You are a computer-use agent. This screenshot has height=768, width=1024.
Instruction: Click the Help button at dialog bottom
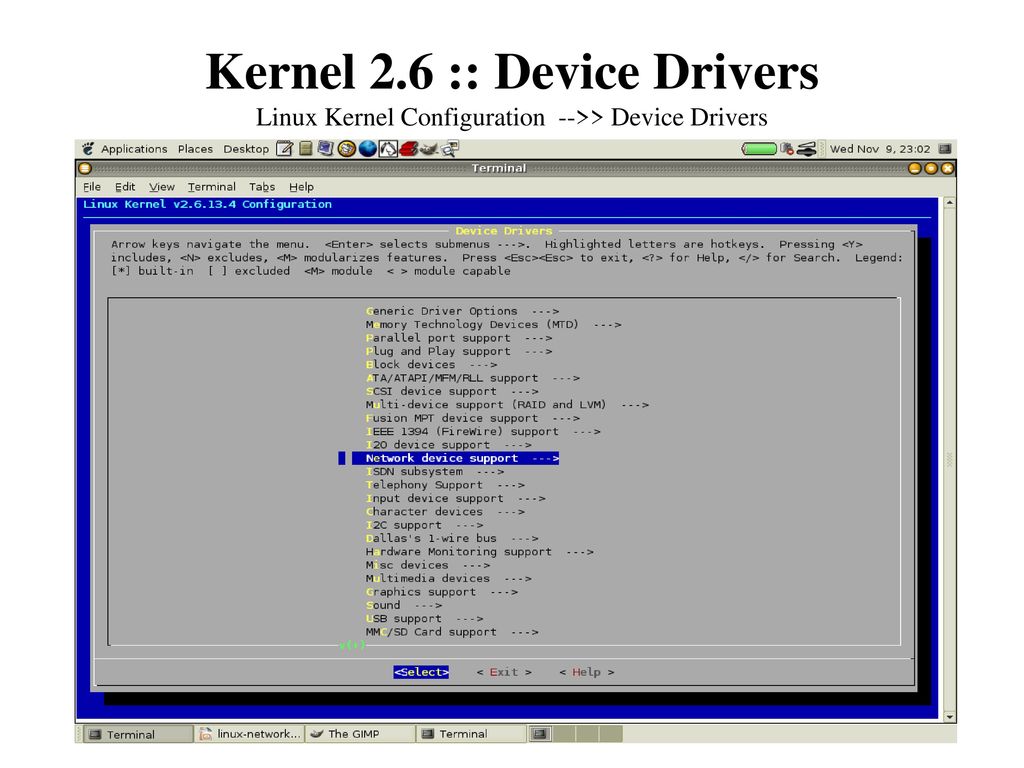[x=586, y=672]
